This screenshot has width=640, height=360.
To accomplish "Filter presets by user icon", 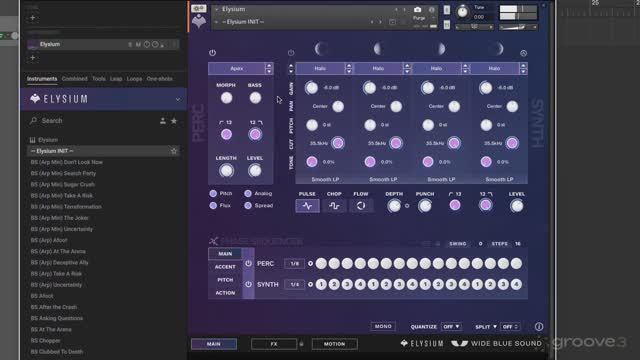I will (162, 120).
